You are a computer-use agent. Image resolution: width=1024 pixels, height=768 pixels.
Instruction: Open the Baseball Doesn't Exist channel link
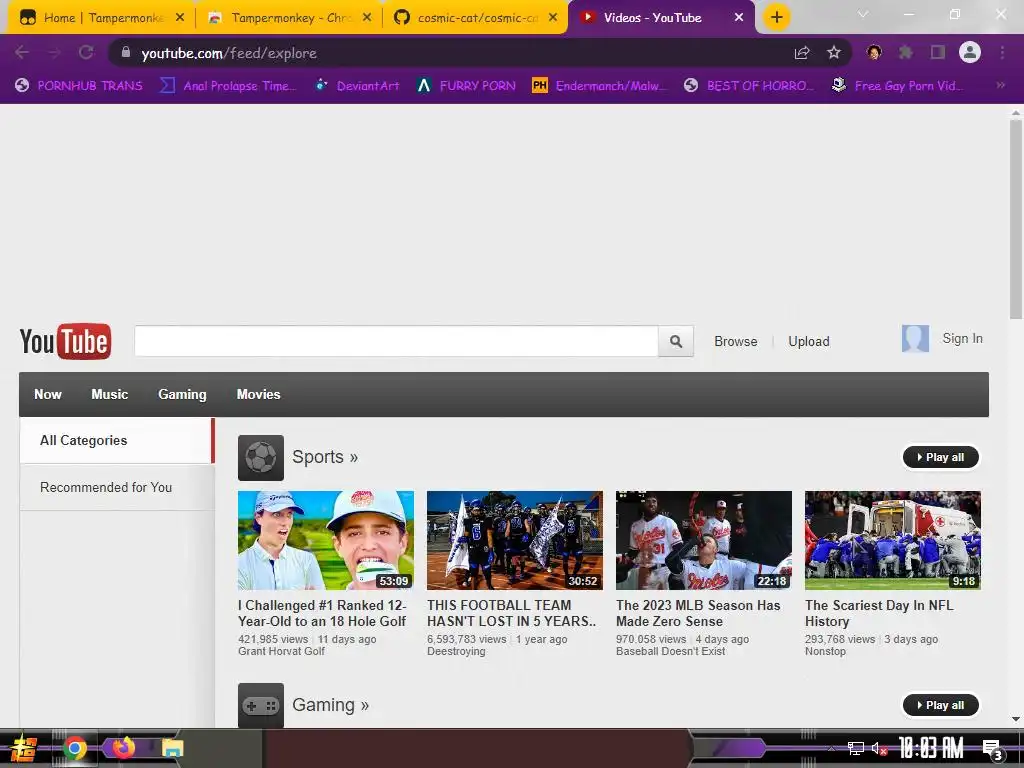(671, 651)
